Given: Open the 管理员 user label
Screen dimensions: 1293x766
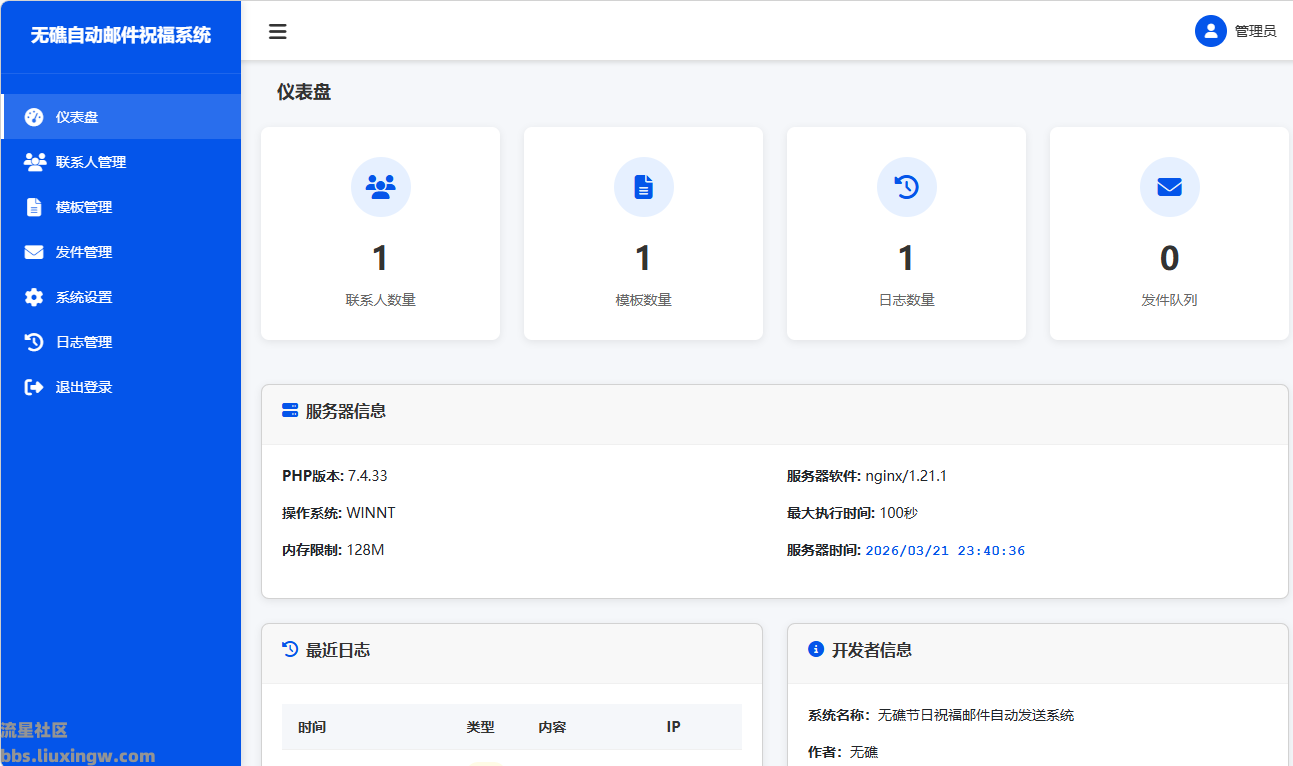Looking at the screenshot, I should tap(1255, 31).
